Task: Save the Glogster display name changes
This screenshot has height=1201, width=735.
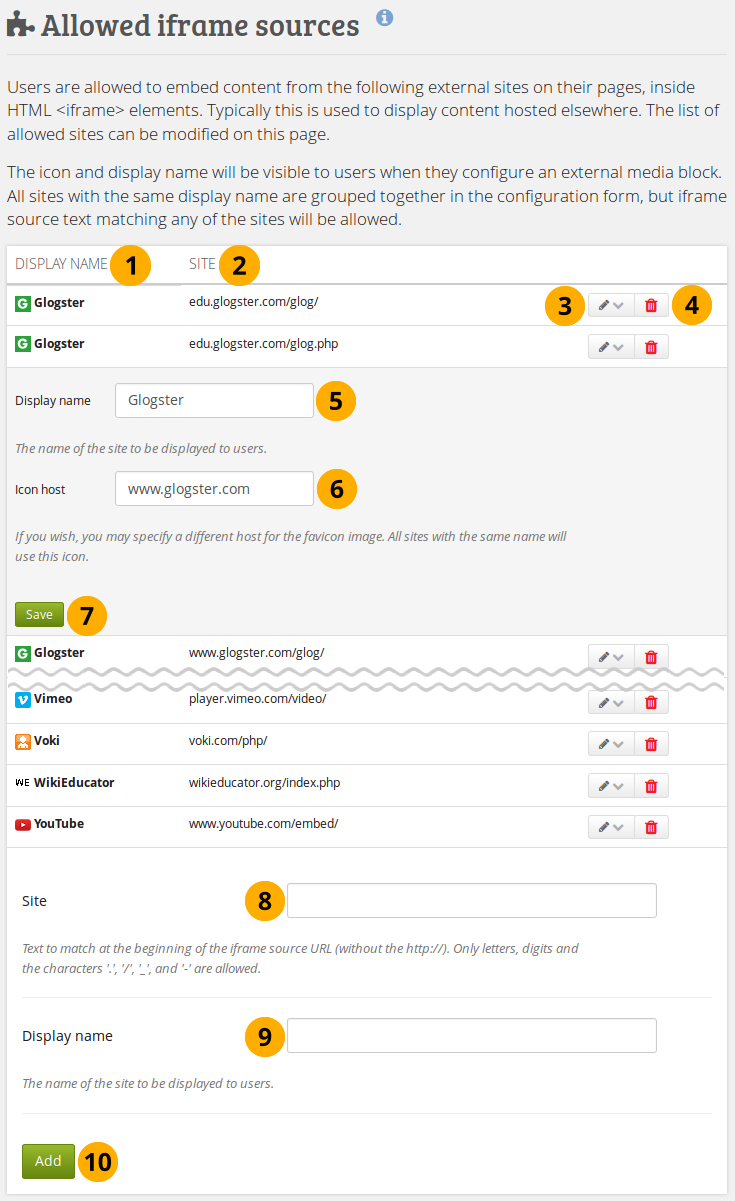Action: 39,614
